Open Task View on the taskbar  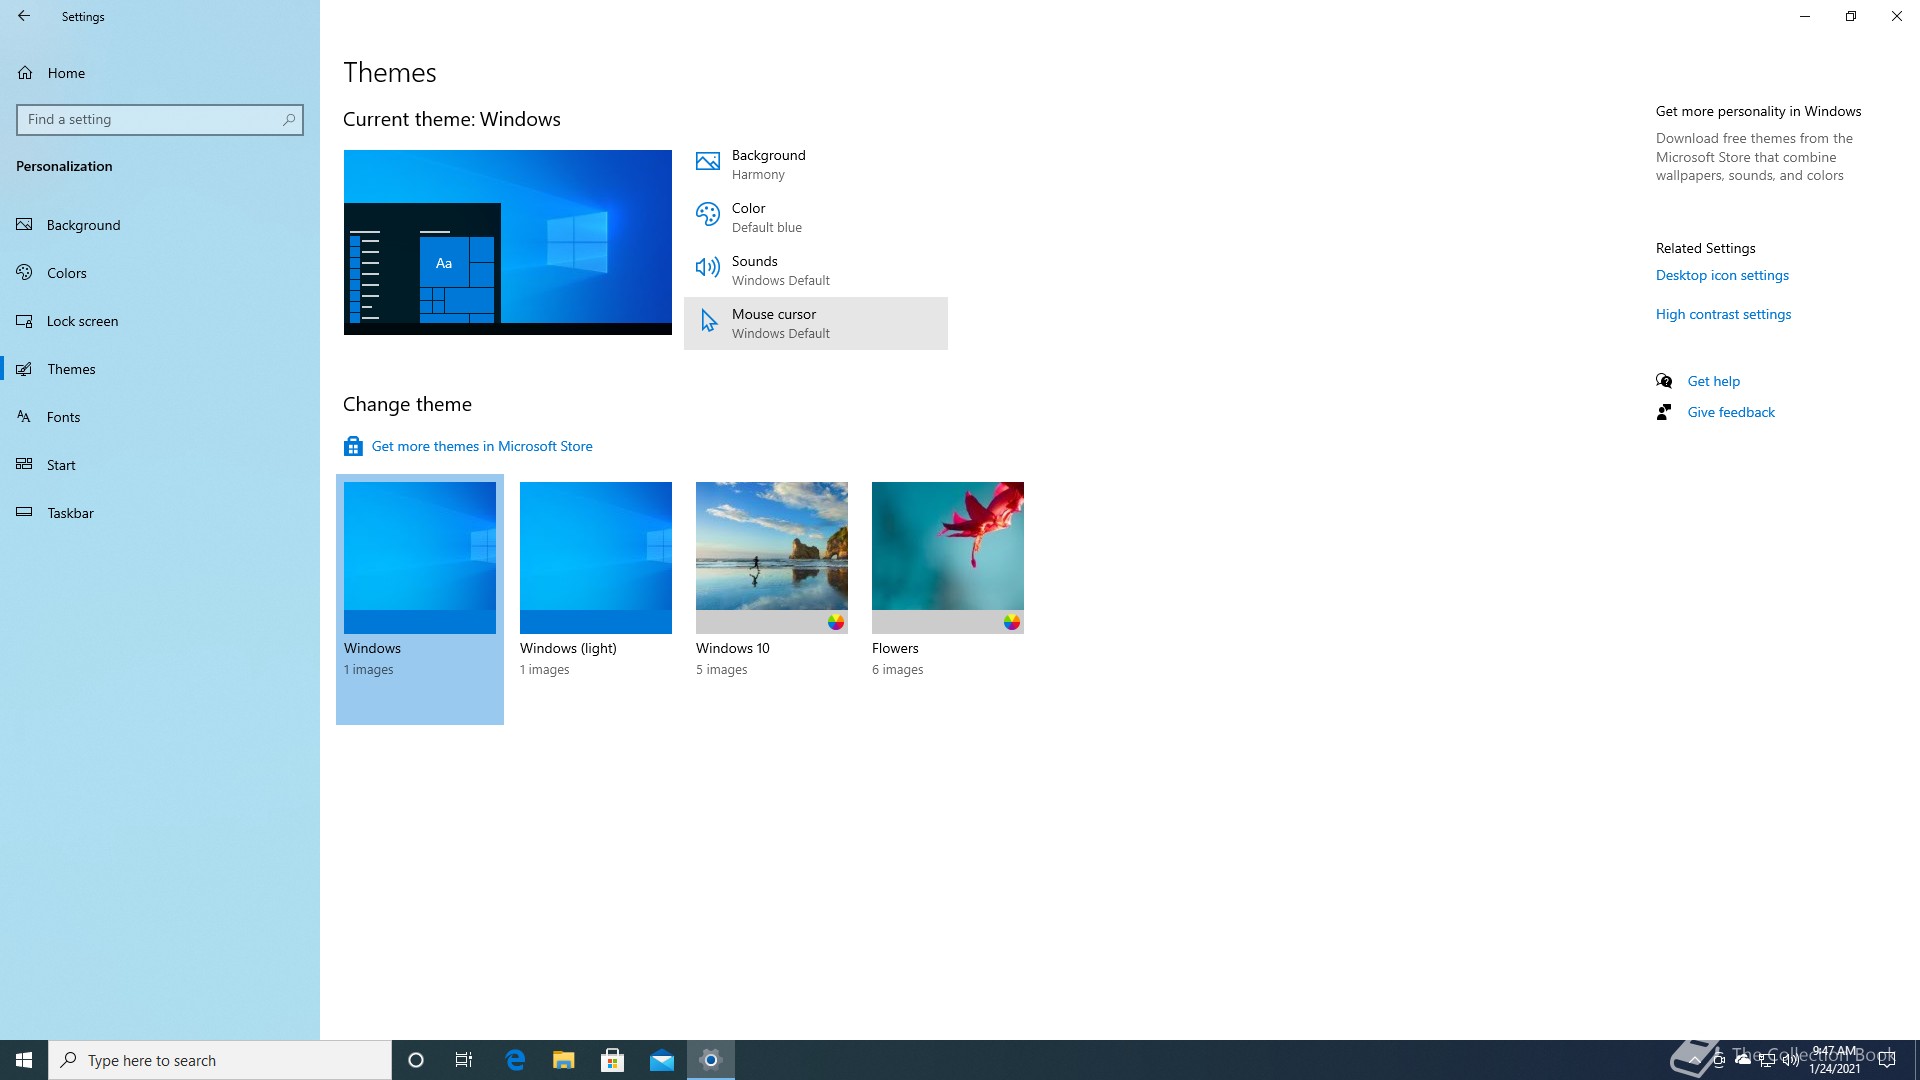(x=464, y=1060)
